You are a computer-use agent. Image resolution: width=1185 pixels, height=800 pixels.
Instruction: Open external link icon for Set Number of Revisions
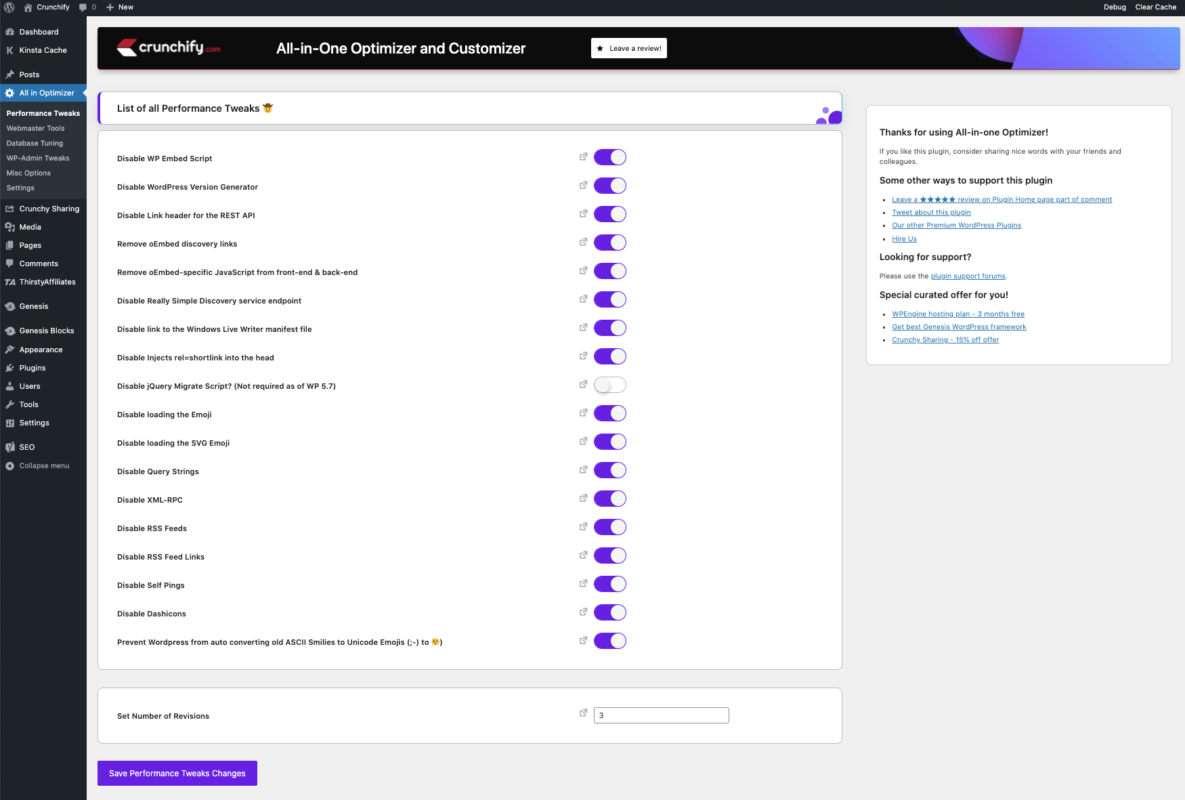coord(583,713)
